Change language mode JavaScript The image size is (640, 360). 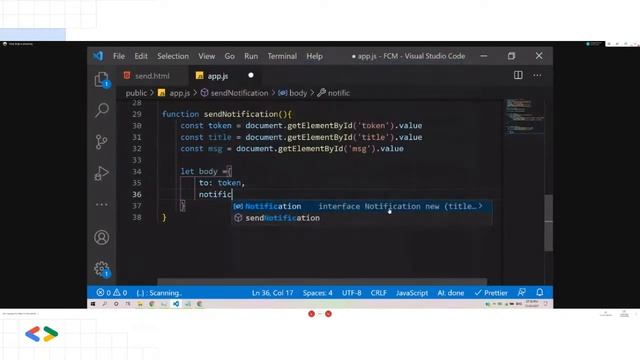pyautogui.click(x=412, y=293)
